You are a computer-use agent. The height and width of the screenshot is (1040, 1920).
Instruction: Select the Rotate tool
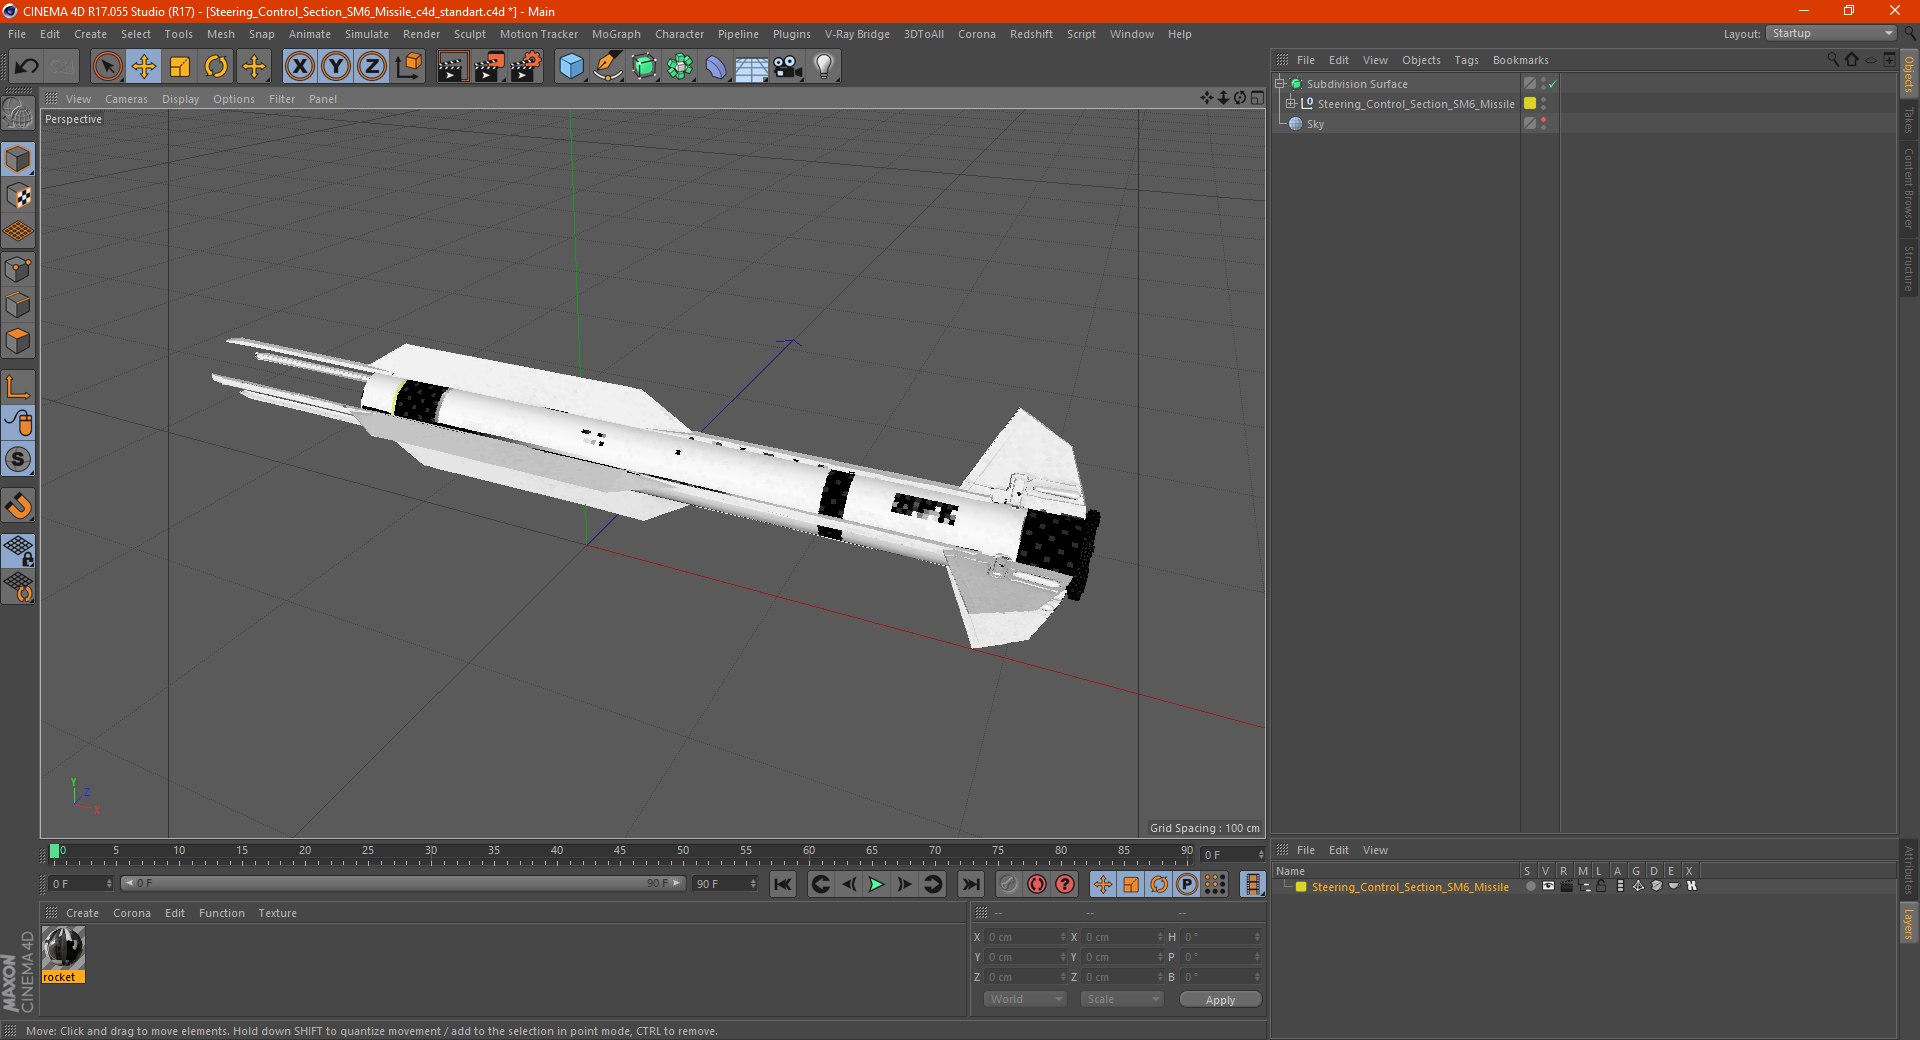click(x=216, y=67)
